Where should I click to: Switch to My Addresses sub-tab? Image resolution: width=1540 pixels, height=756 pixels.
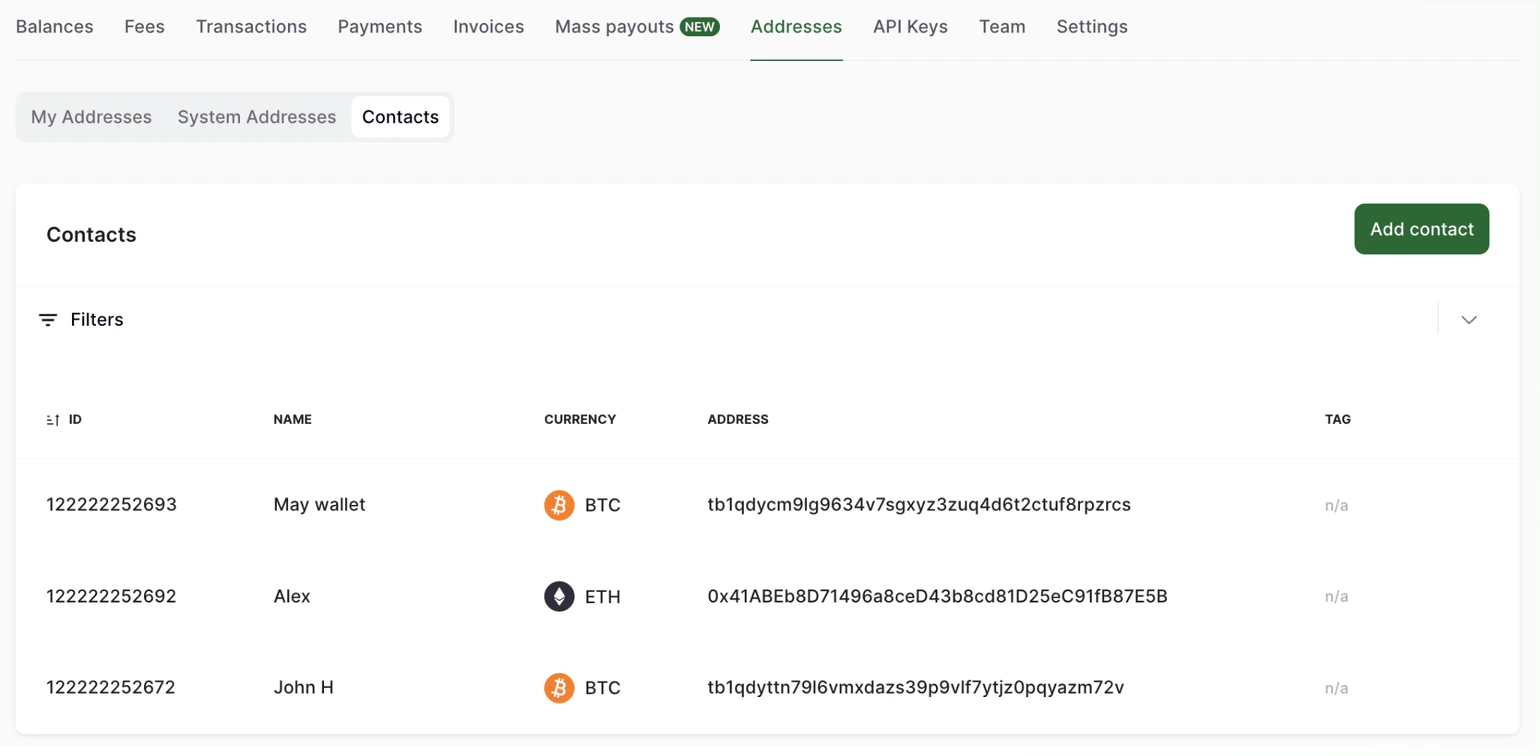coord(91,117)
